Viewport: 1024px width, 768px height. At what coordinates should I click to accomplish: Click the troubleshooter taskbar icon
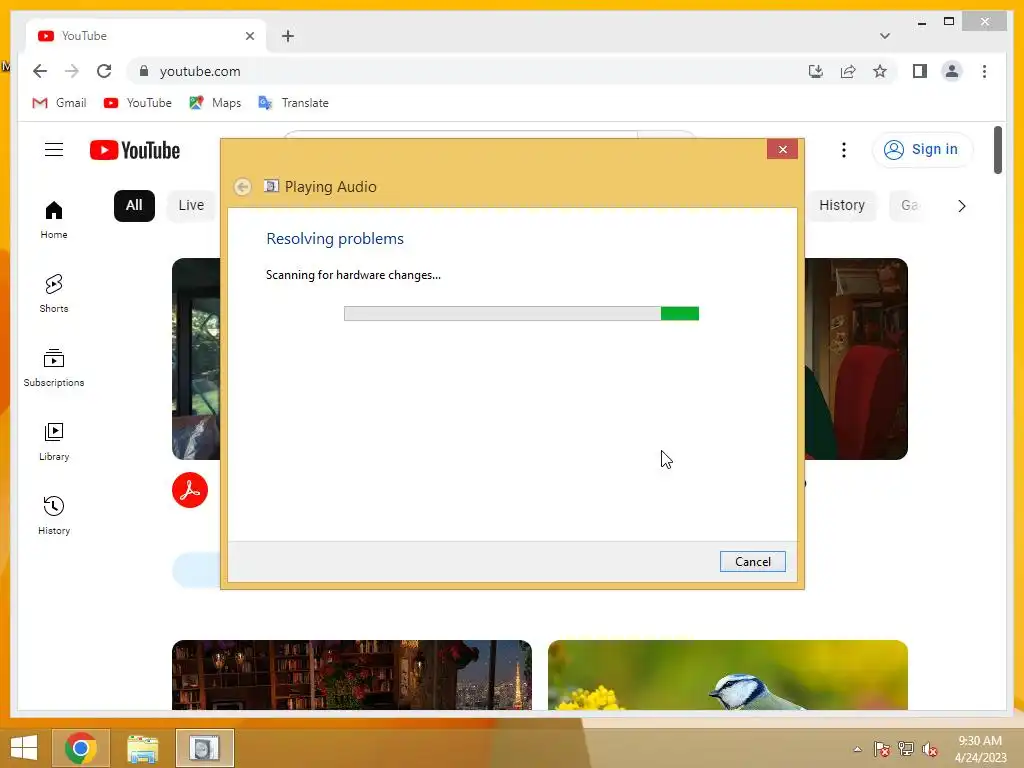(x=204, y=748)
